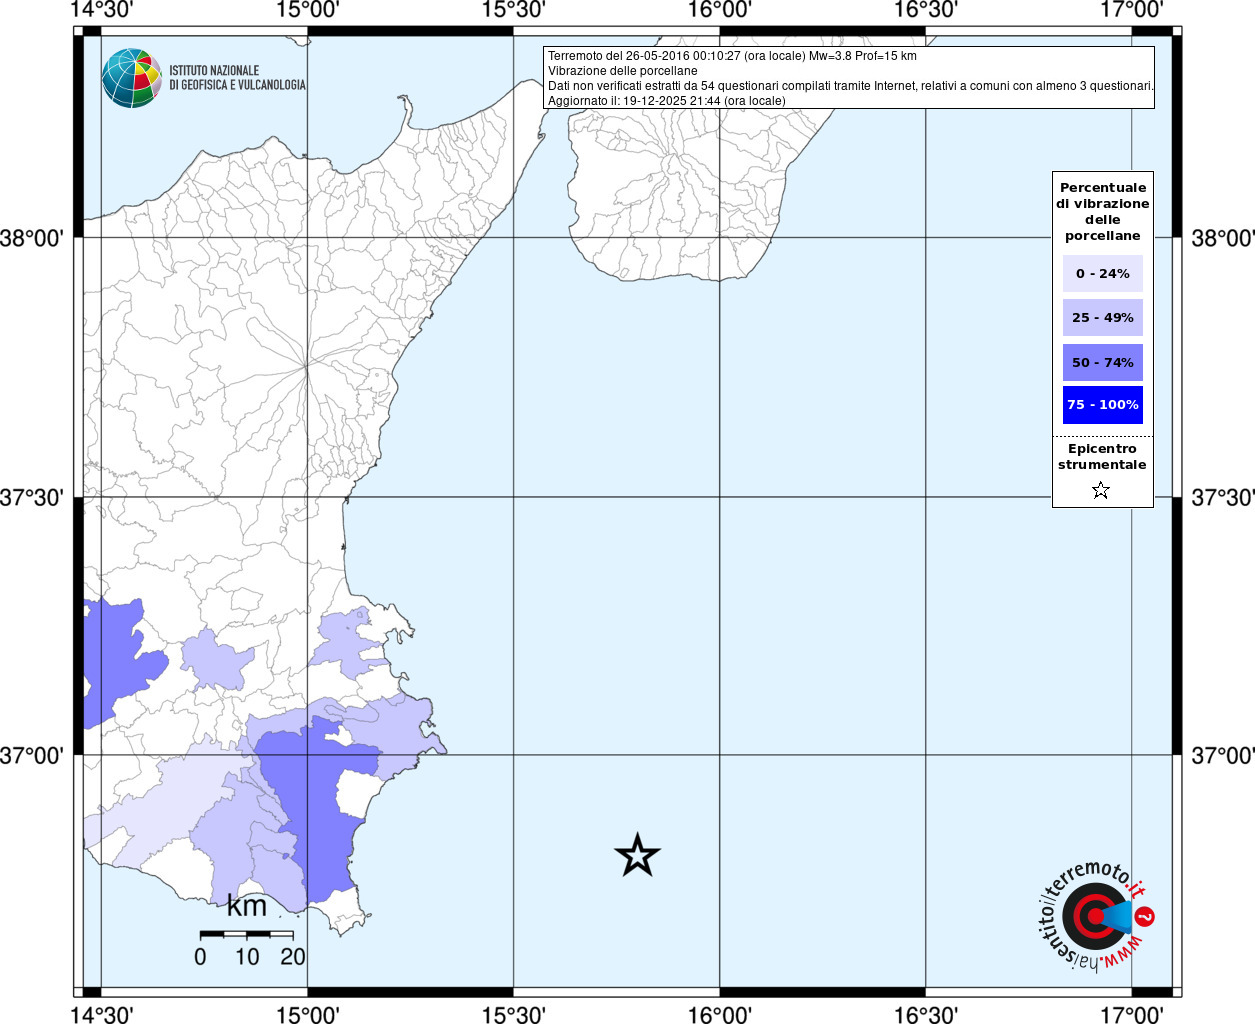
Task: Select the 50 - 74% legend swatch
Action: (1102, 363)
